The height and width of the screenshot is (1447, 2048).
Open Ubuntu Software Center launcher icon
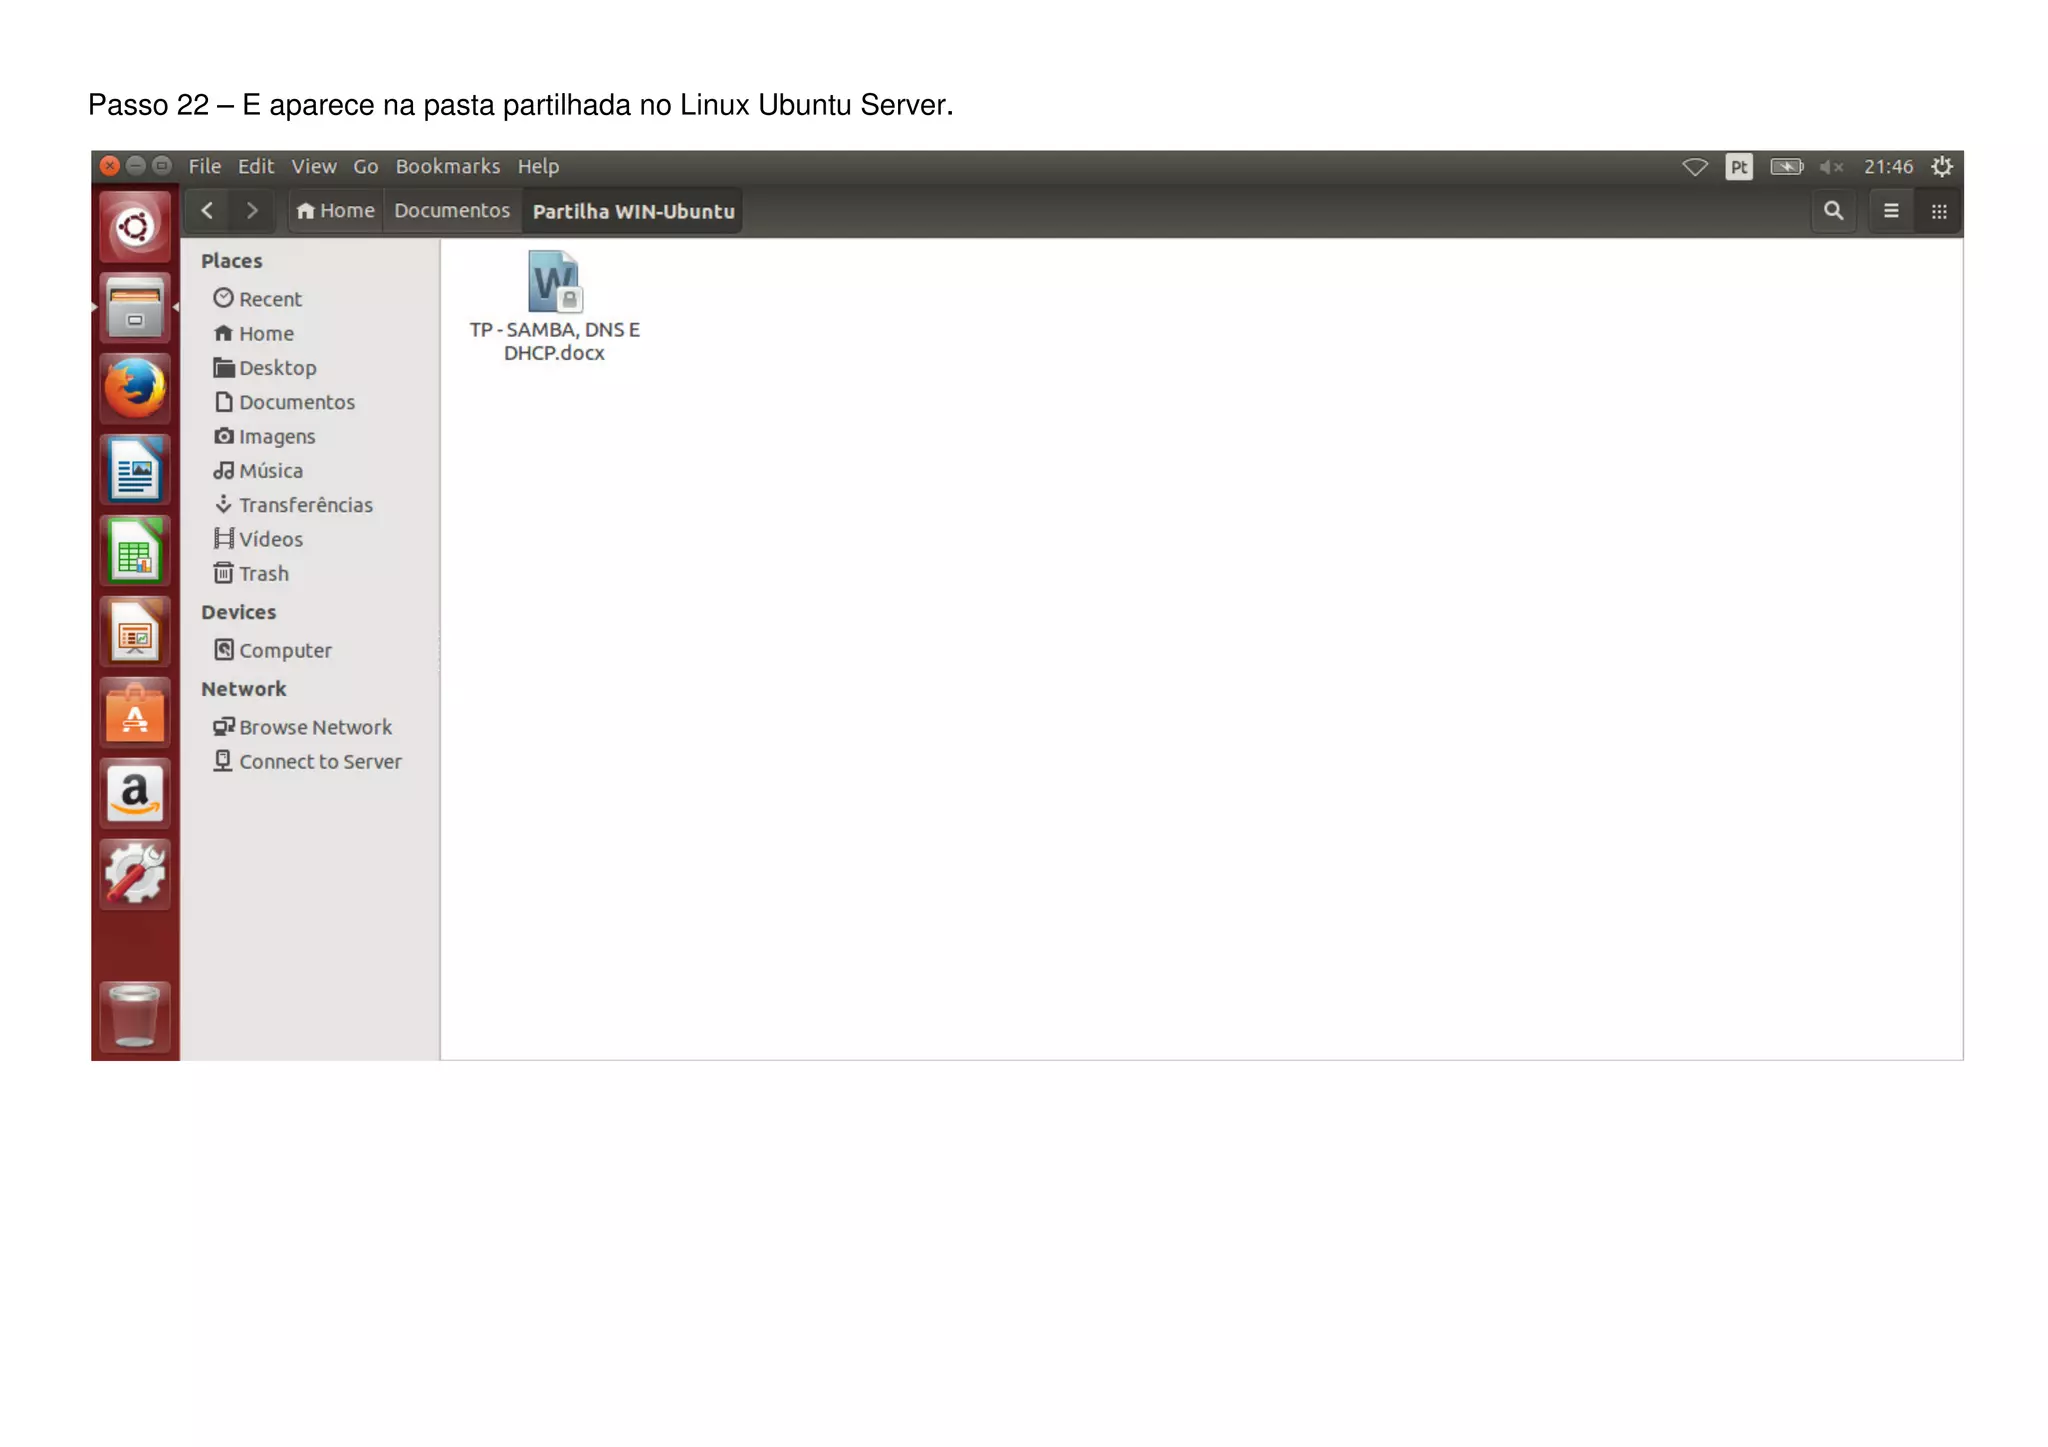[x=135, y=713]
